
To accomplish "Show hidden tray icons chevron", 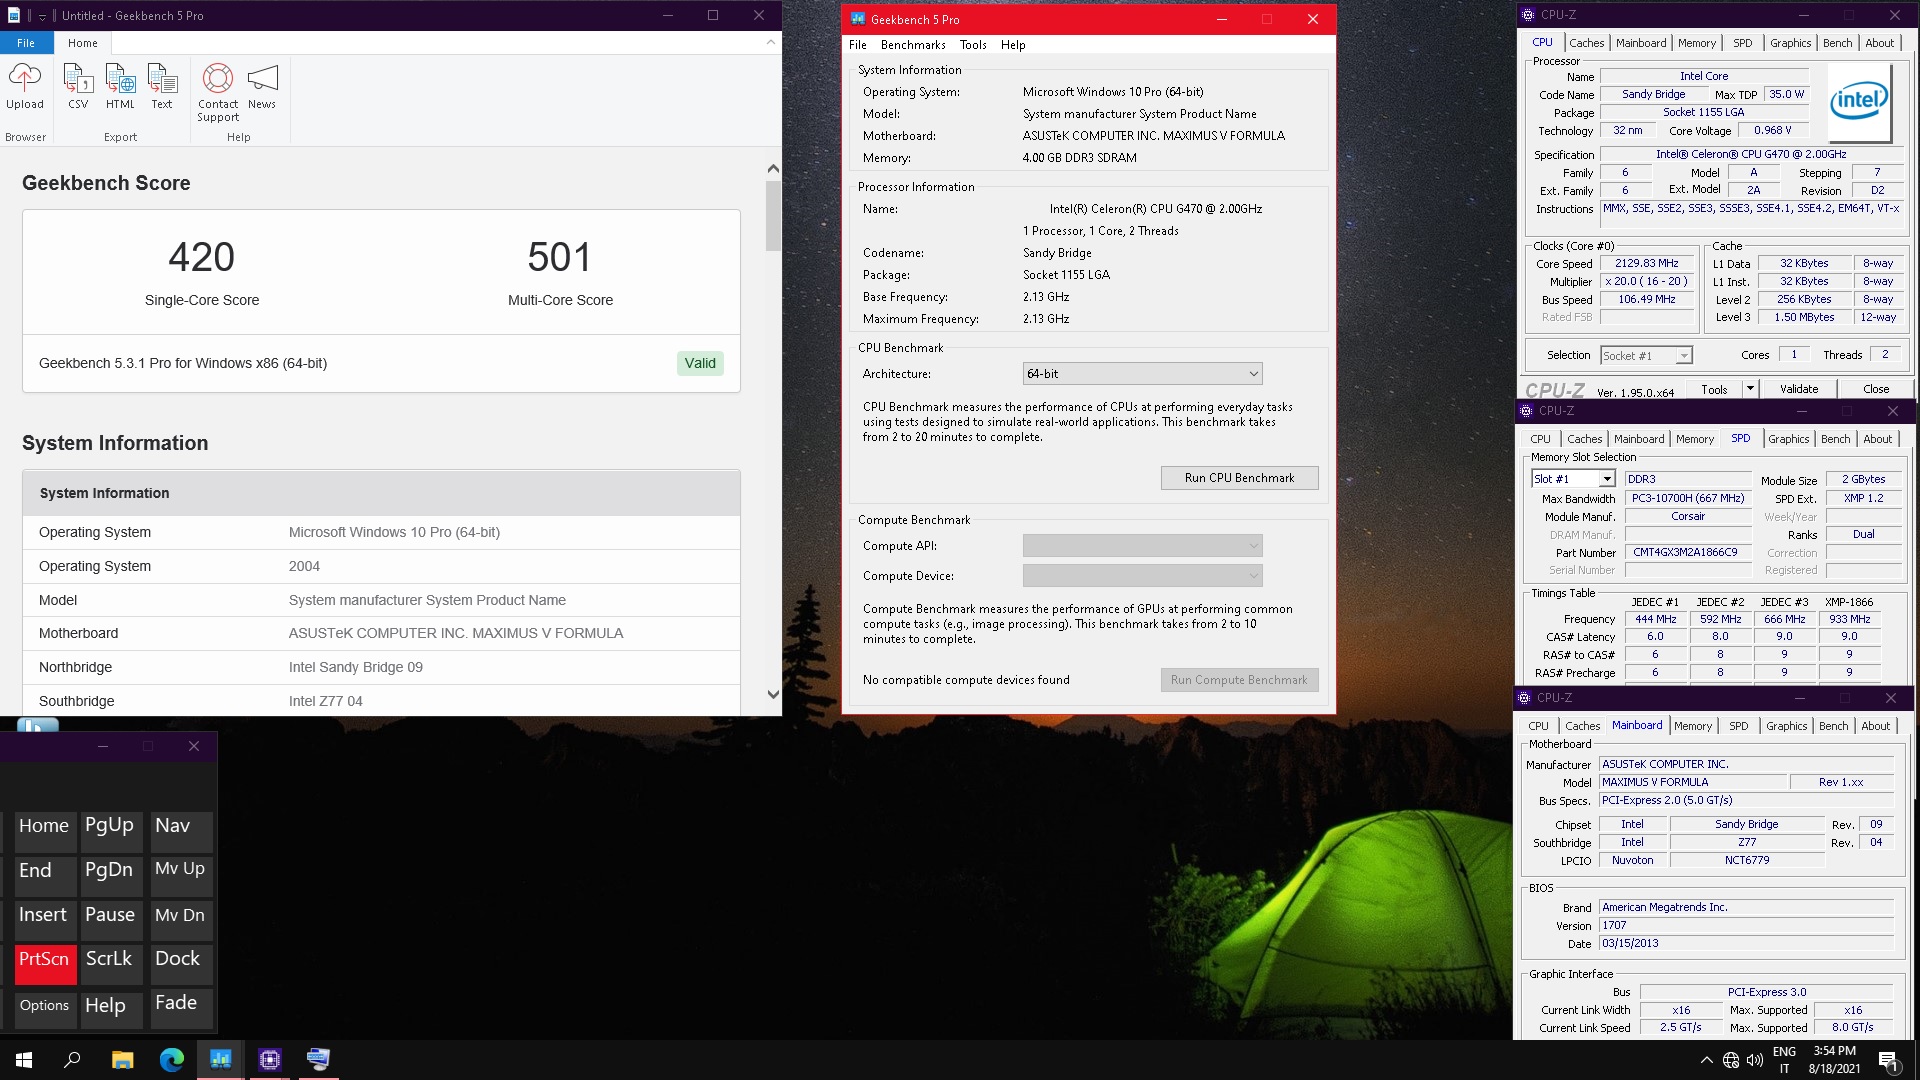I will [x=1706, y=1060].
